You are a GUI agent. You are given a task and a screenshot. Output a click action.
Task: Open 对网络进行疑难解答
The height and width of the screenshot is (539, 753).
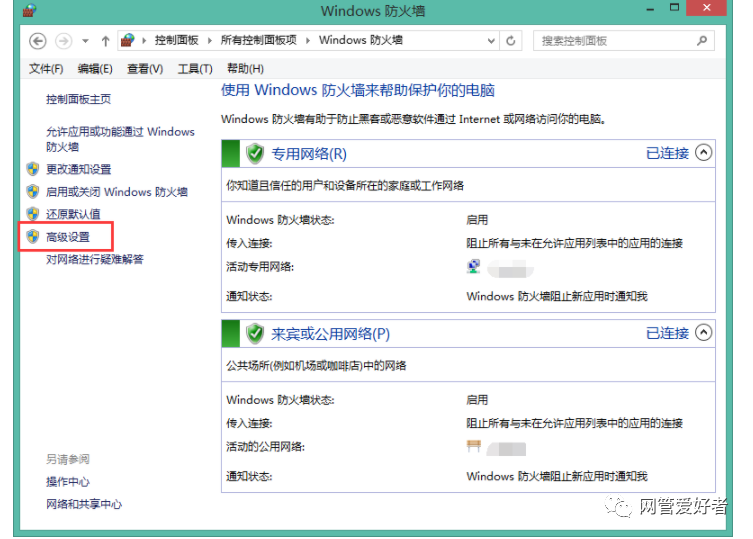[95, 259]
